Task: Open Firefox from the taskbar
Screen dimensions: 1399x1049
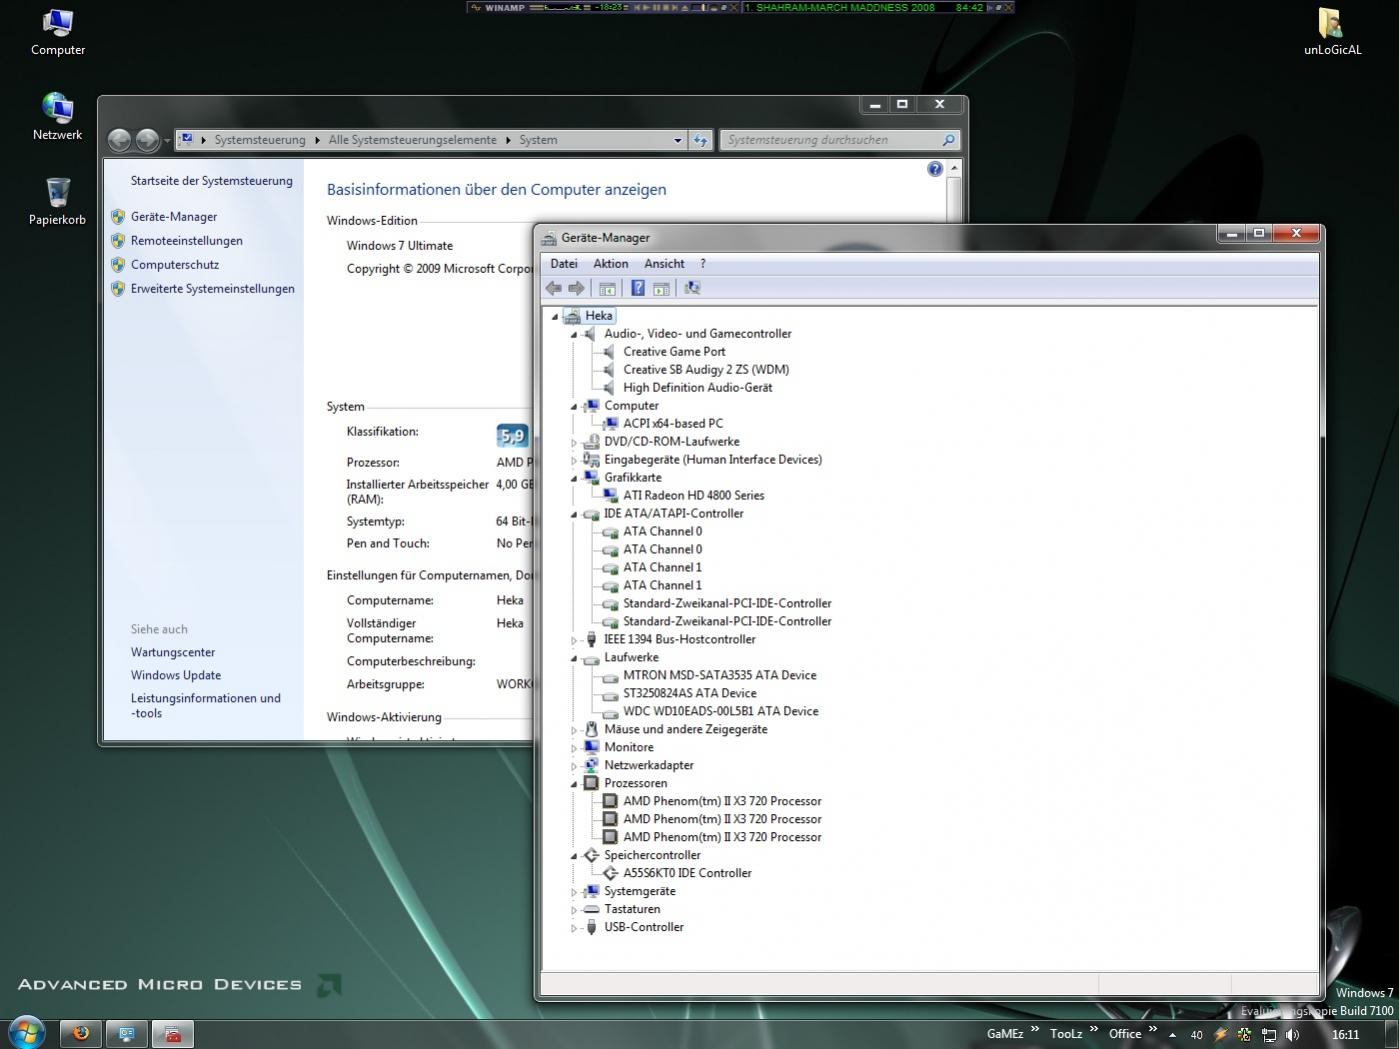Action: pyautogui.click(x=81, y=1034)
